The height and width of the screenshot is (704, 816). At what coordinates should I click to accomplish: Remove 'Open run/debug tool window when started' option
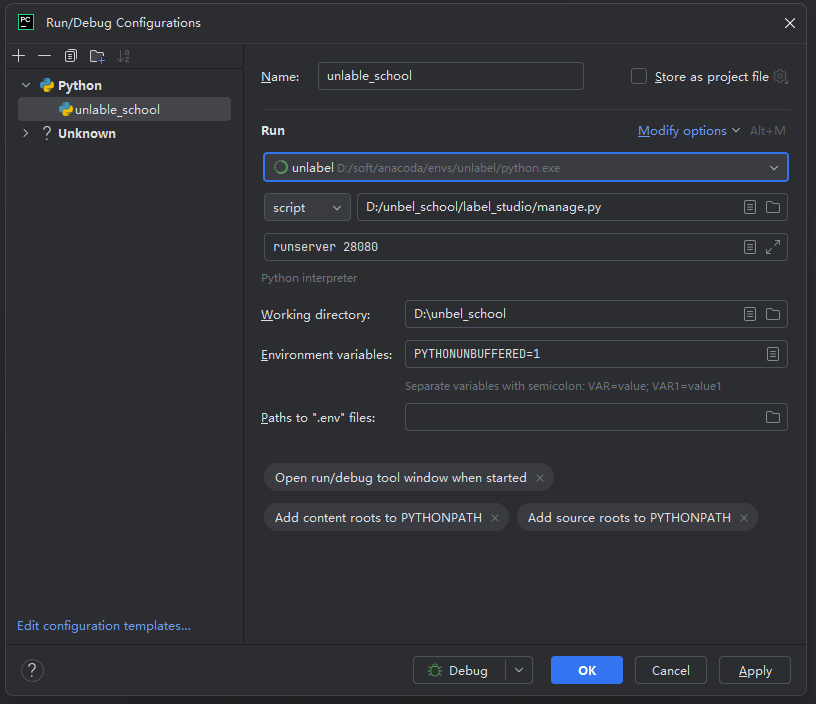540,478
